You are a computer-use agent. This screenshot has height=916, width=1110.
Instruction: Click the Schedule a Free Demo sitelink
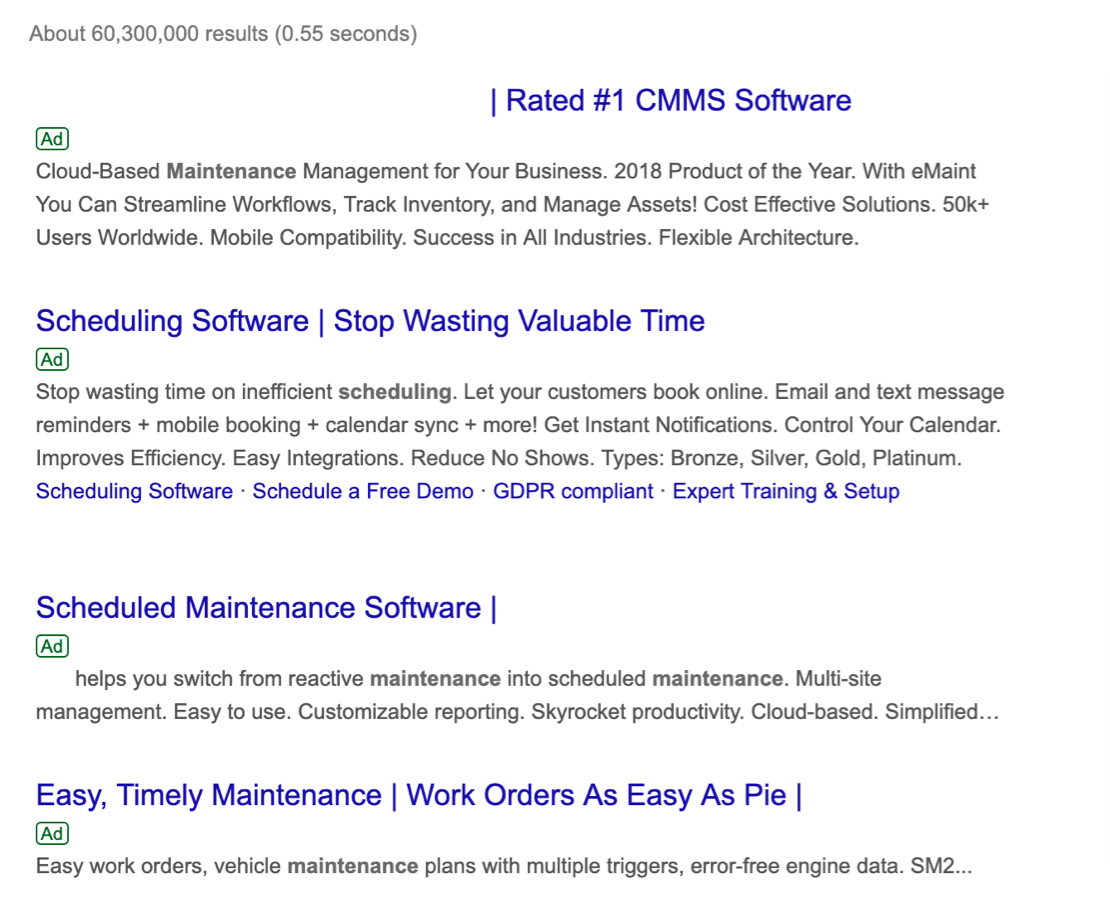[x=363, y=491]
